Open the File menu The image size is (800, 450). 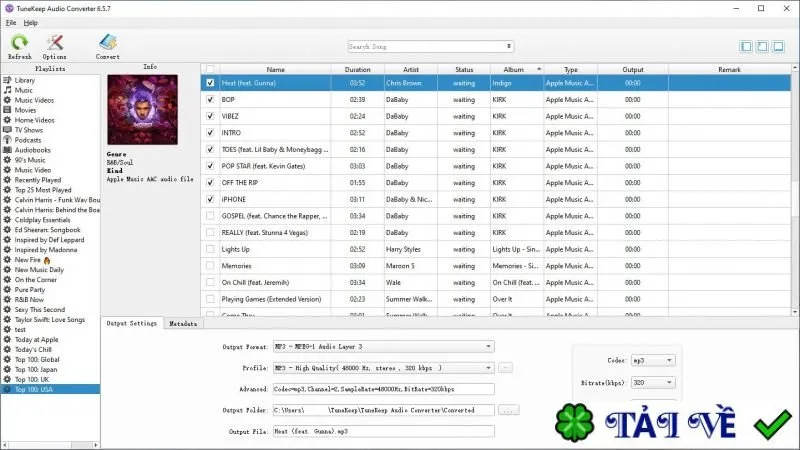coord(11,22)
